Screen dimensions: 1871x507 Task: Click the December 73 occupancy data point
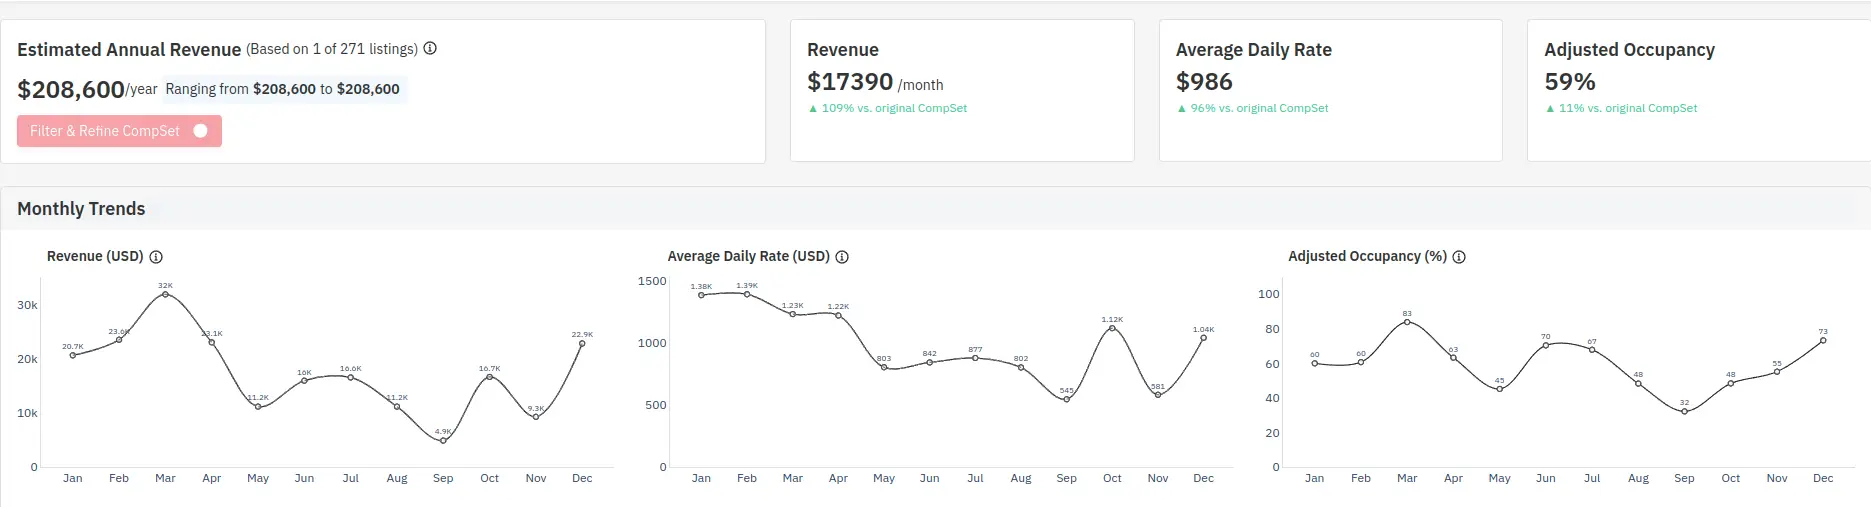click(1823, 340)
